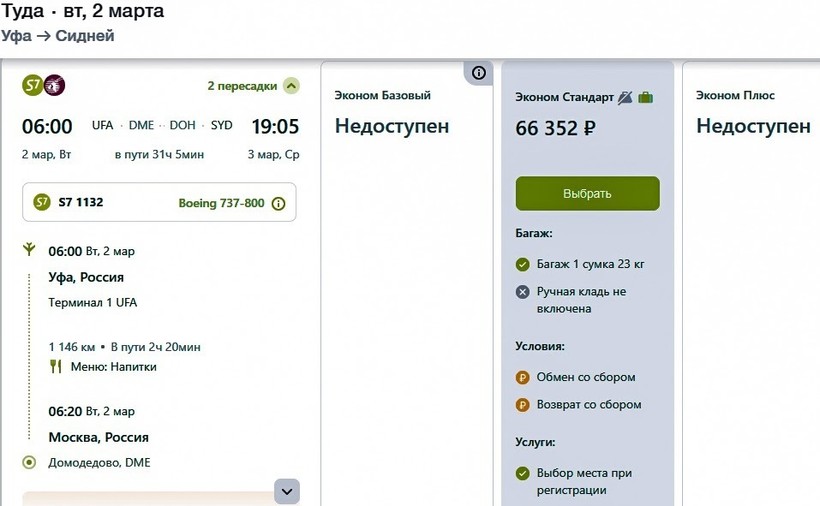Screen dimensions: 820x506
Task: Click the Boeing 737-800 aircraft link
Action: 221,203
